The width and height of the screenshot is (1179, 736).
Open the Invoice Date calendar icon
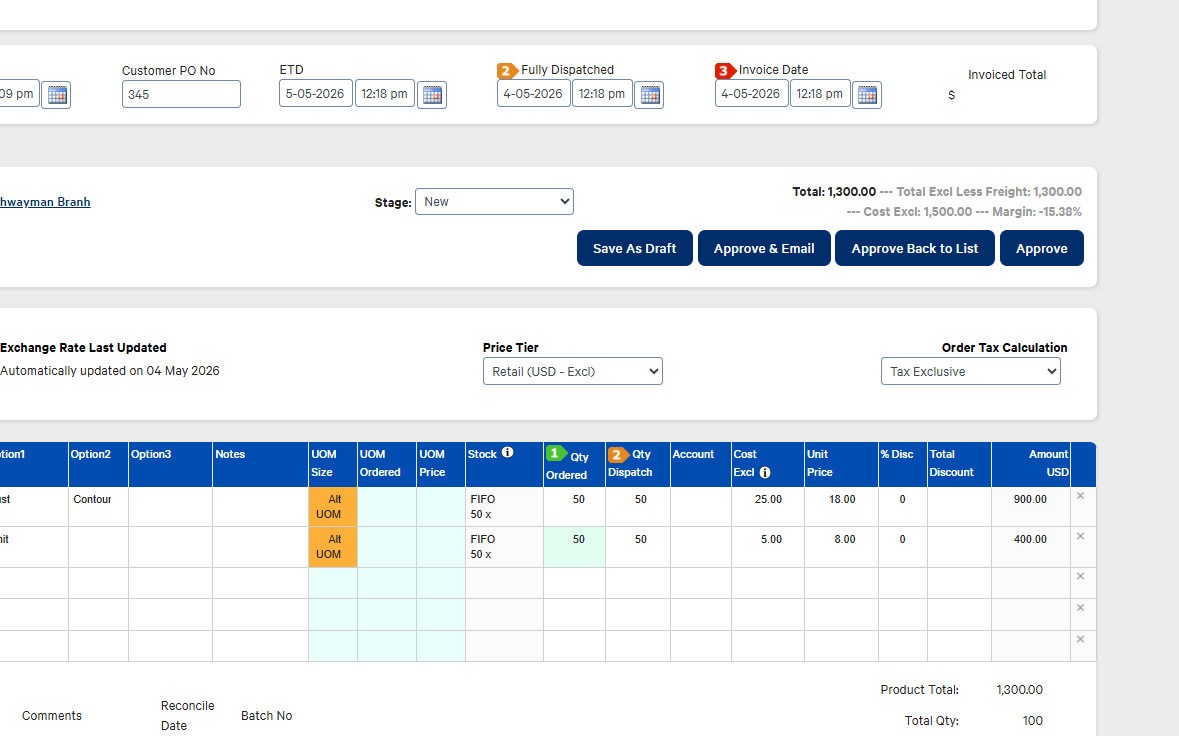pyautogui.click(x=867, y=95)
